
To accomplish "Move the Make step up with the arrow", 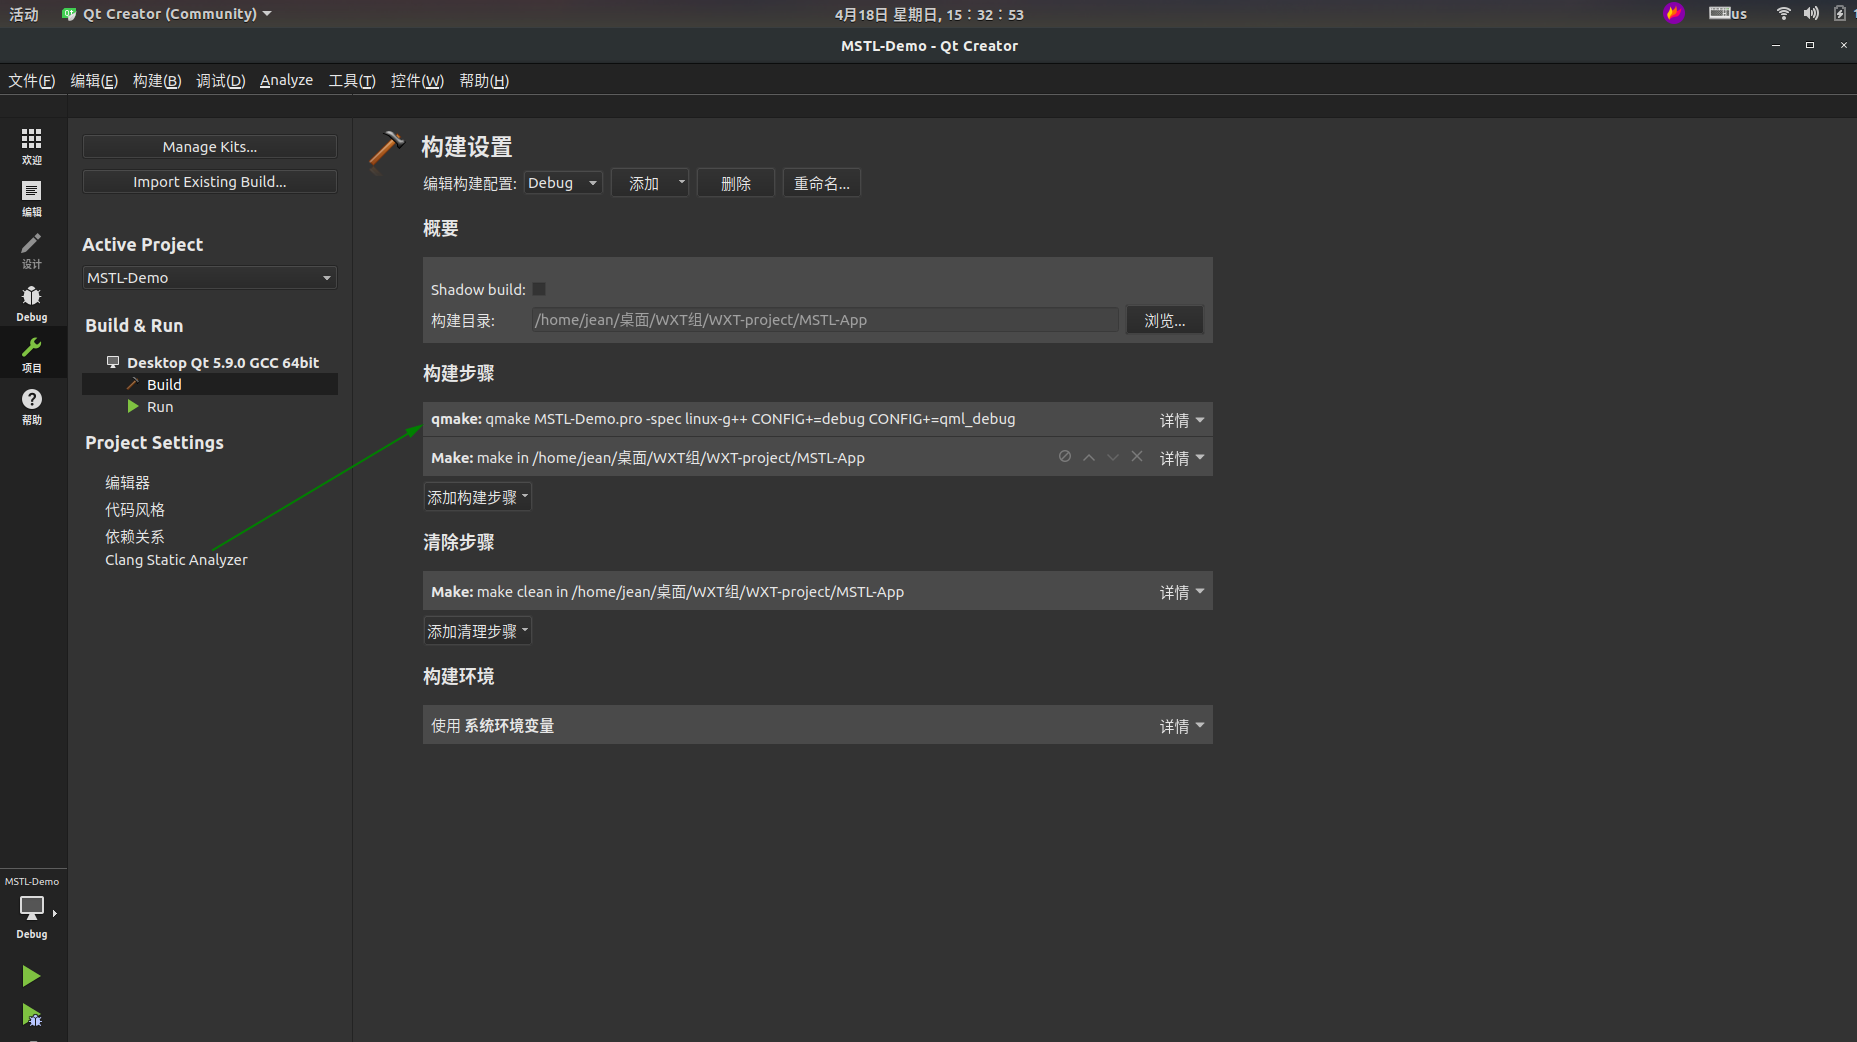I will (x=1088, y=456).
